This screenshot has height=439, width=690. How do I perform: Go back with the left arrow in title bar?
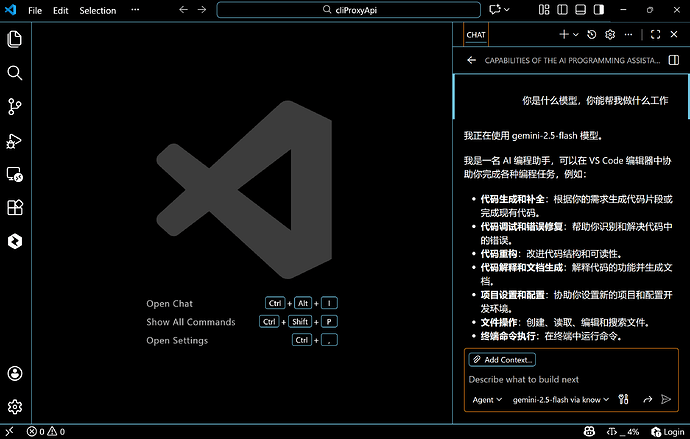tap(184, 10)
